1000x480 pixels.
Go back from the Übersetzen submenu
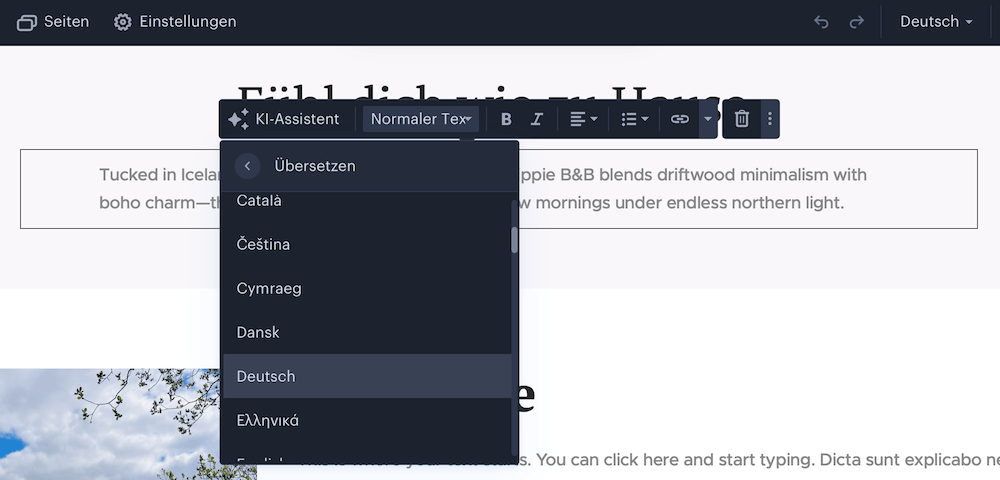(x=247, y=166)
